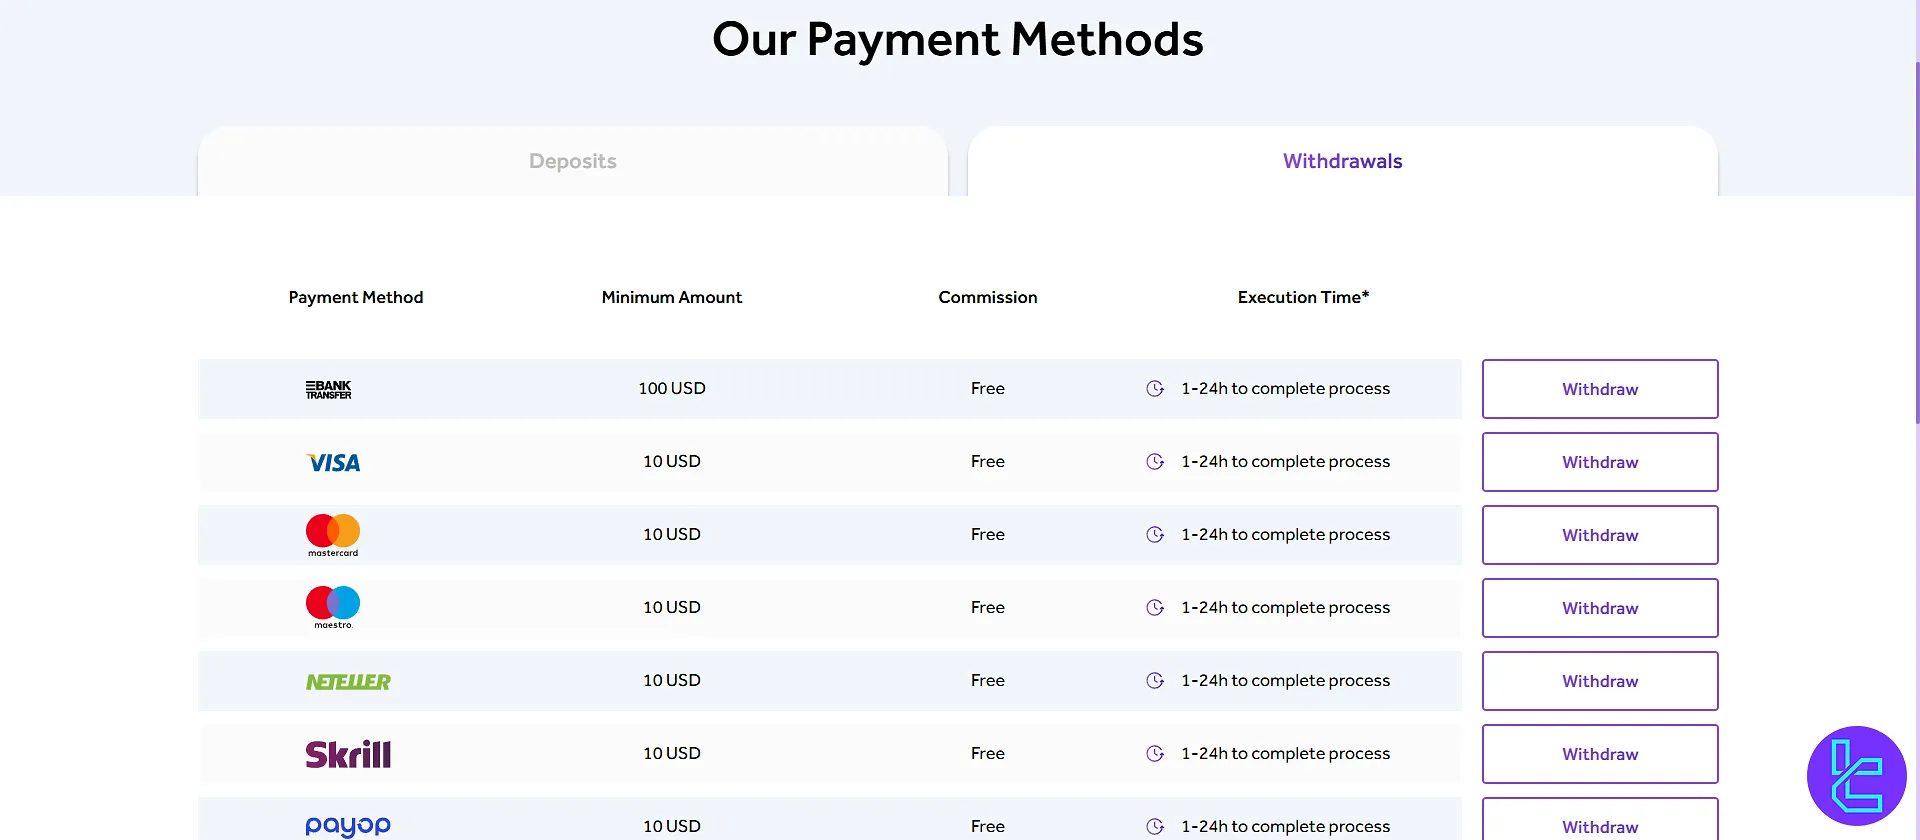1920x840 pixels.
Task: Click the Skrill logo
Action: 348,754
